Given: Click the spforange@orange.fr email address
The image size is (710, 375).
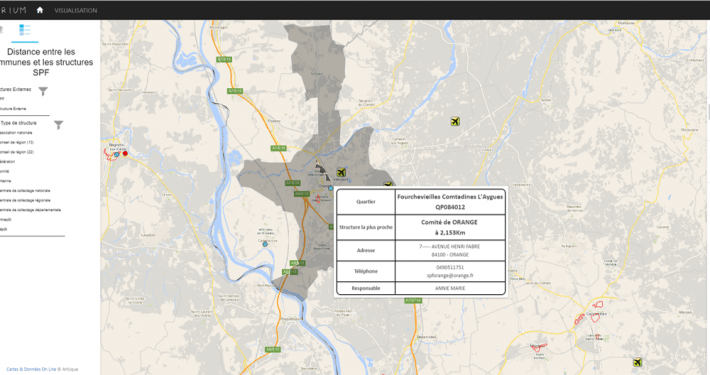Looking at the screenshot, I should click(x=450, y=275).
